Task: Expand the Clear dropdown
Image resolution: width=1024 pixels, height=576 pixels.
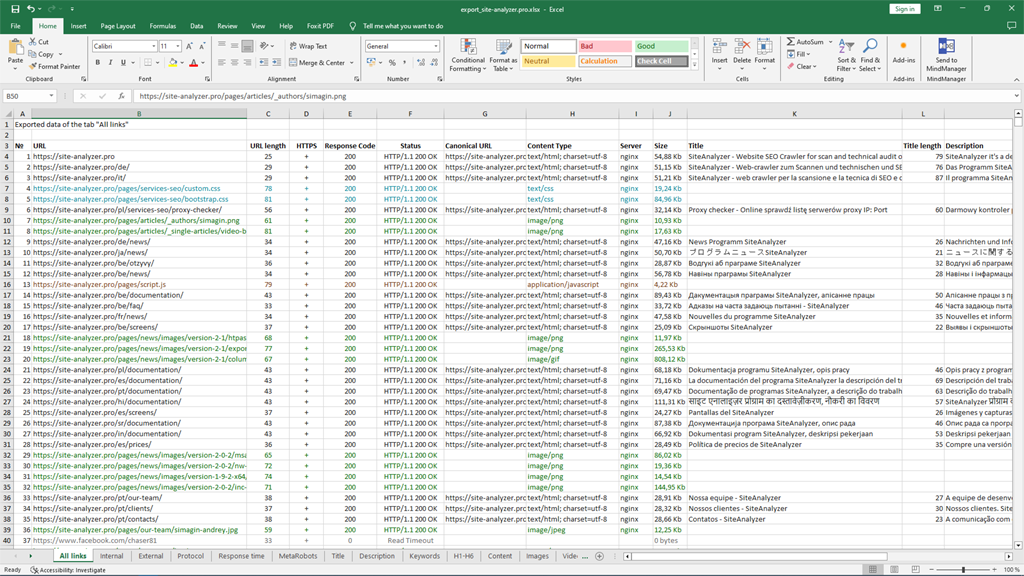Action: [816, 67]
